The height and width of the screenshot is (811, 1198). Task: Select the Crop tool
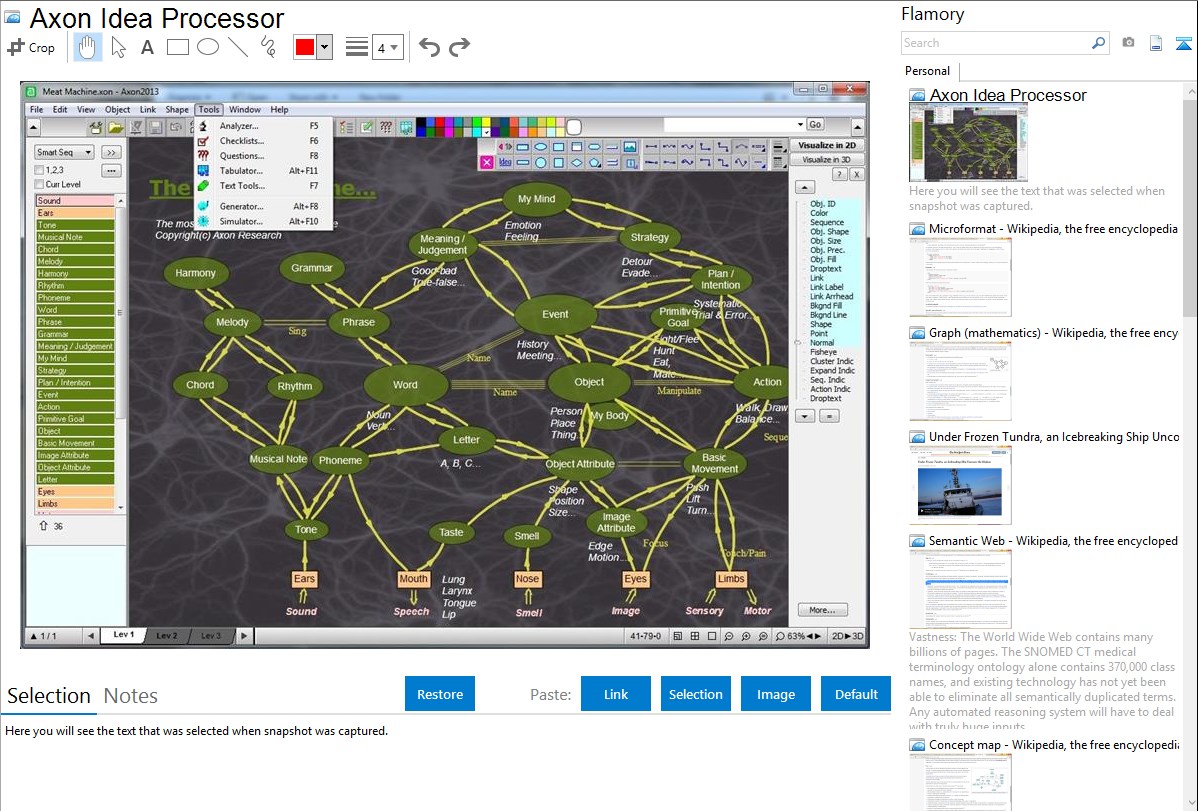click(31, 47)
